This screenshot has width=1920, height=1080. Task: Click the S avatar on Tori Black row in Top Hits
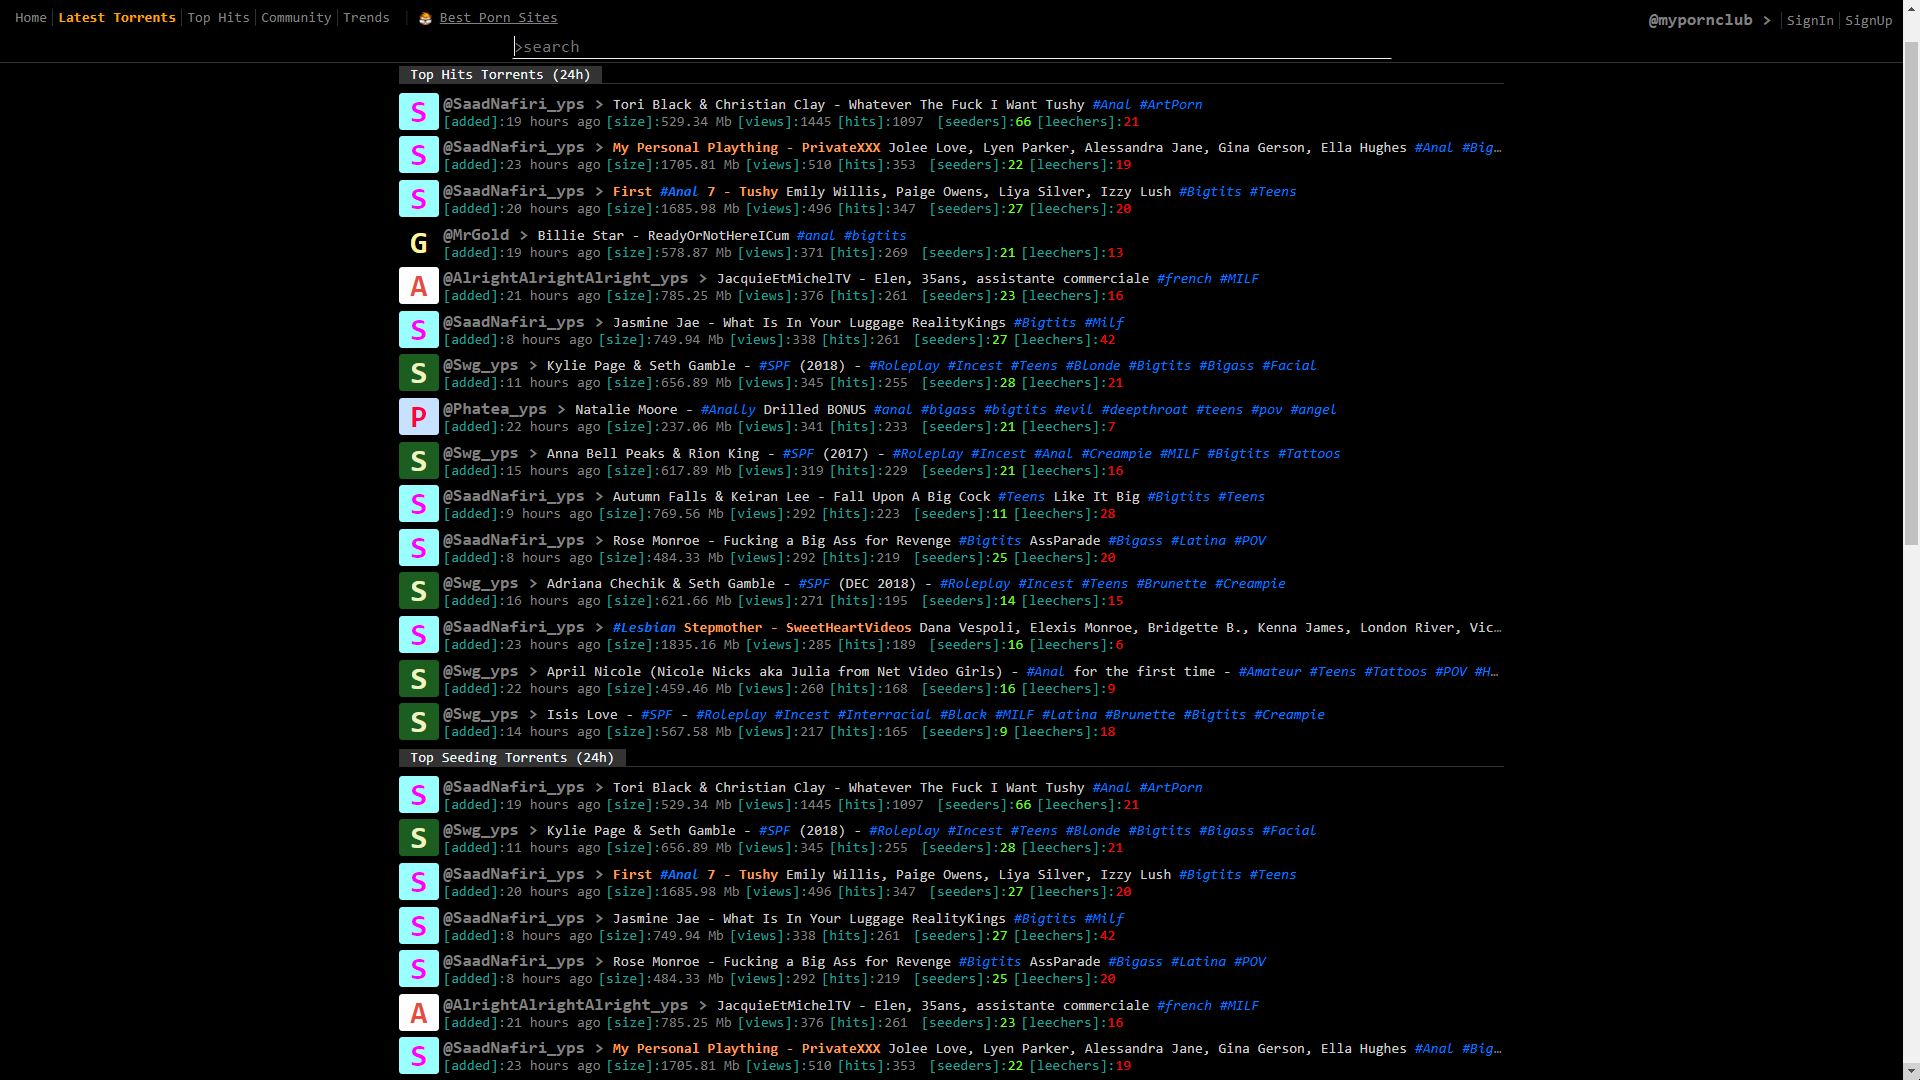tap(419, 112)
